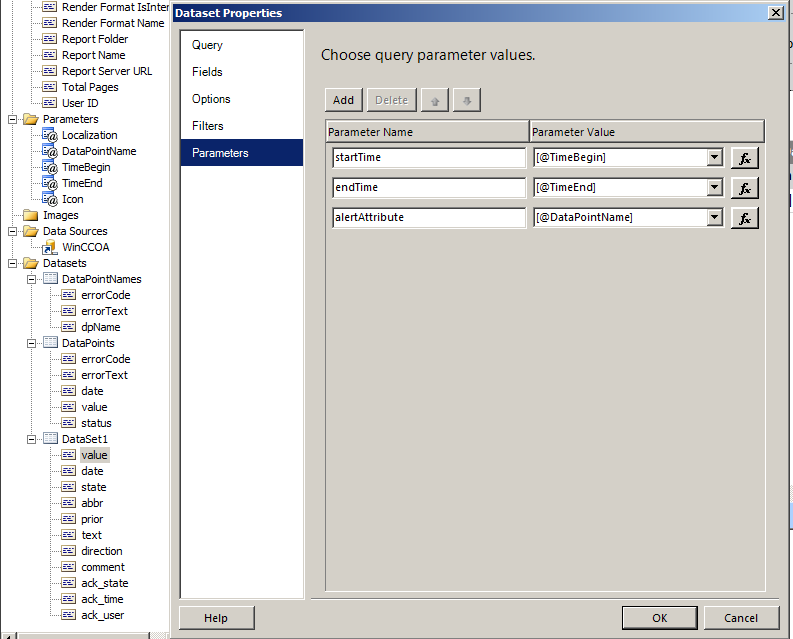Select the TimeBegin parameter in tree
This screenshot has width=793, height=639.
[86, 167]
